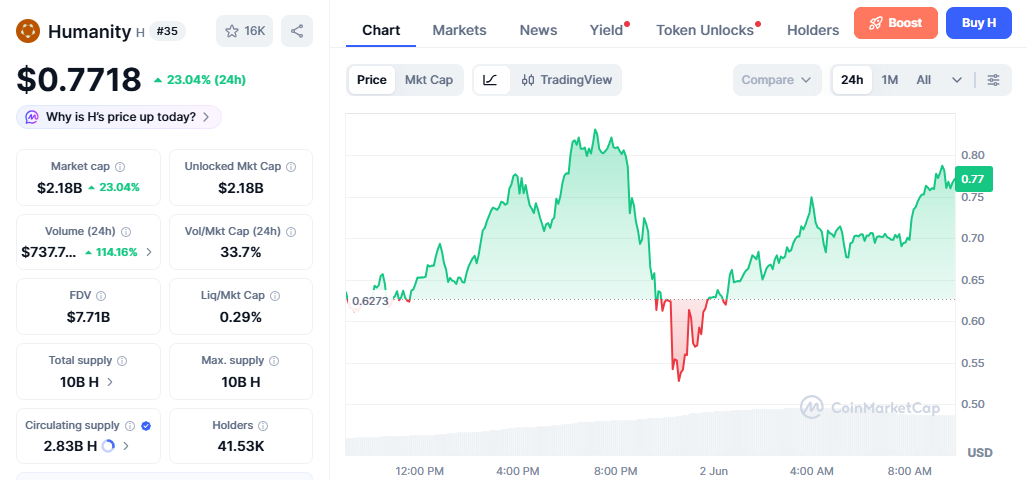Expand more time range options chevron
This screenshot has width=1027, height=480.
coord(957,80)
